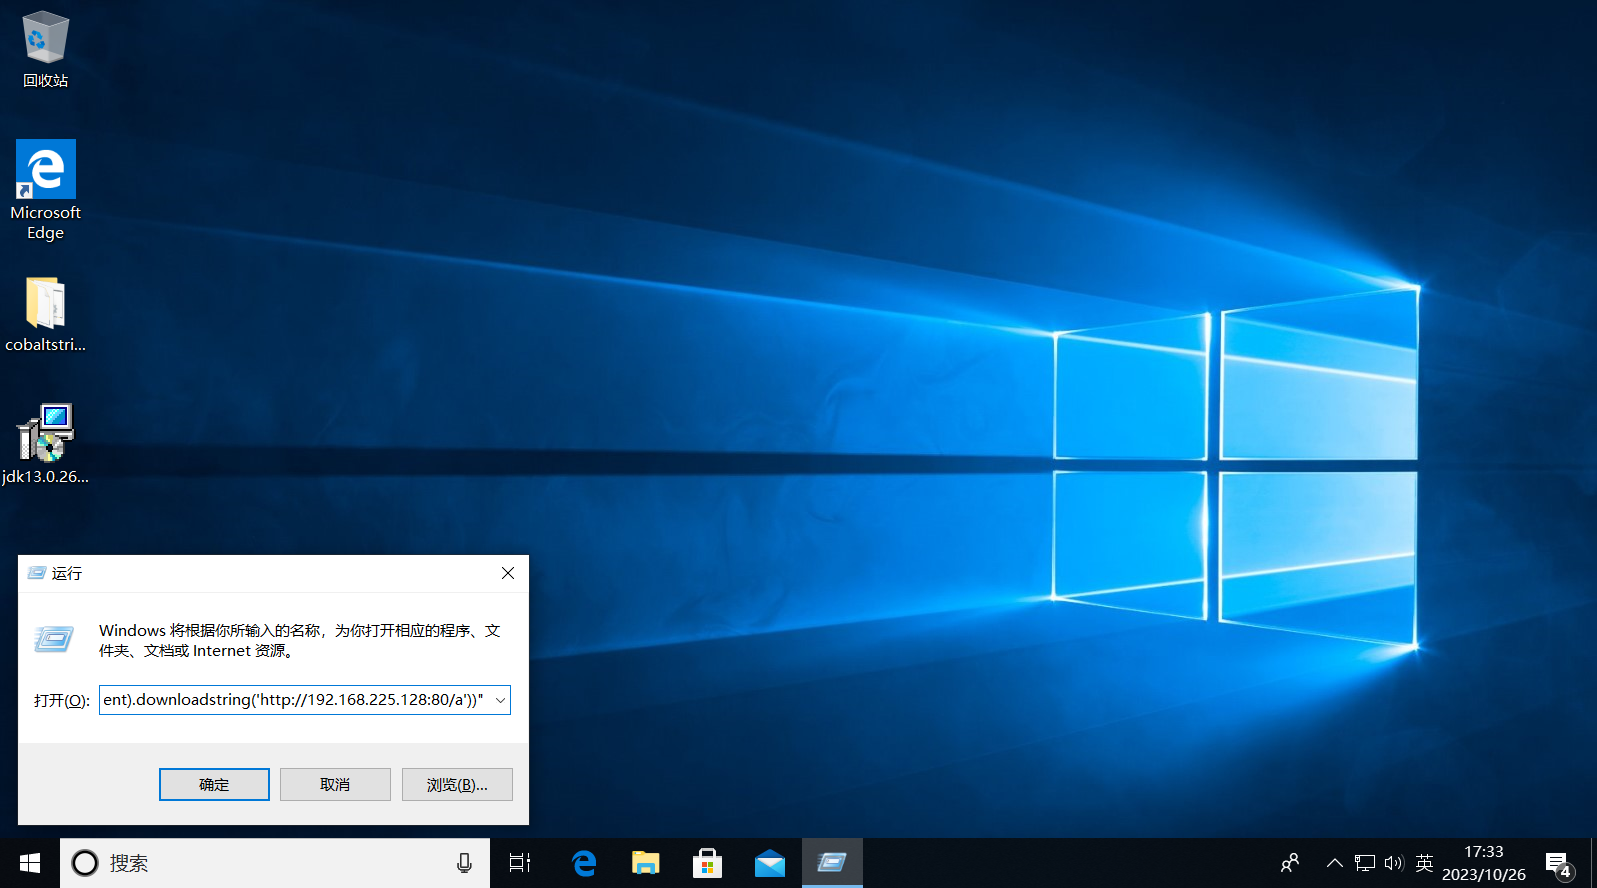Open the Mail app in taskbar
Screen dimensions: 1597x888
770,863
